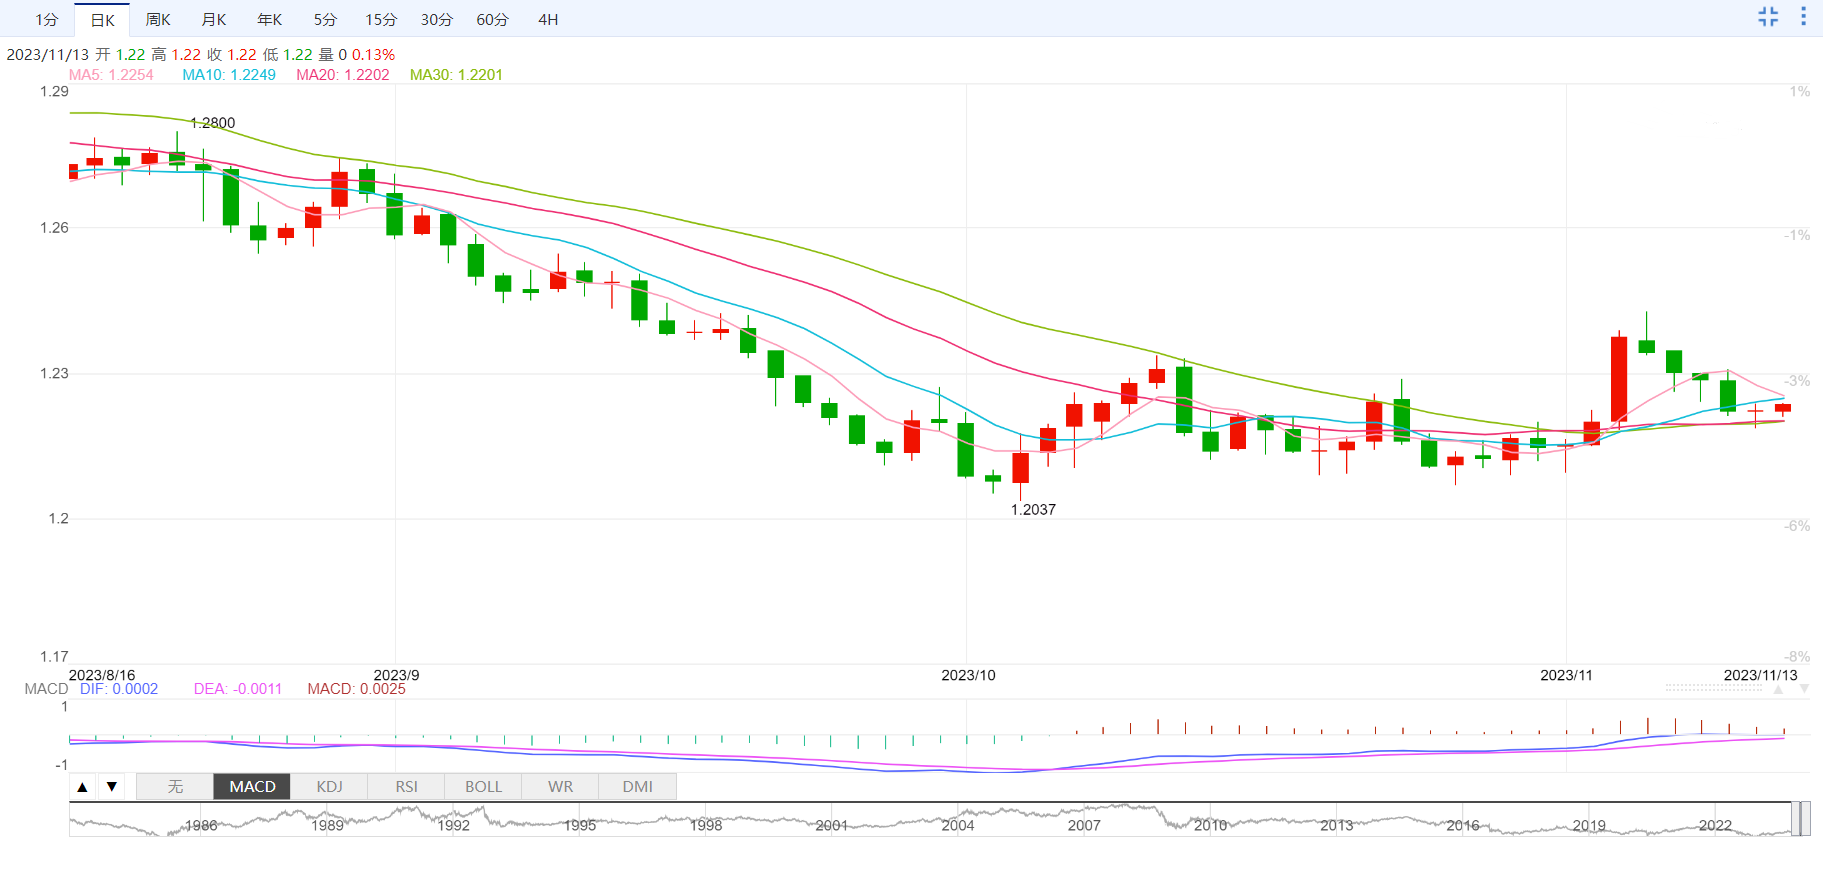Screen dimensions: 1823x873
Task: Switch to the 年K yearly tab
Action: point(270,20)
